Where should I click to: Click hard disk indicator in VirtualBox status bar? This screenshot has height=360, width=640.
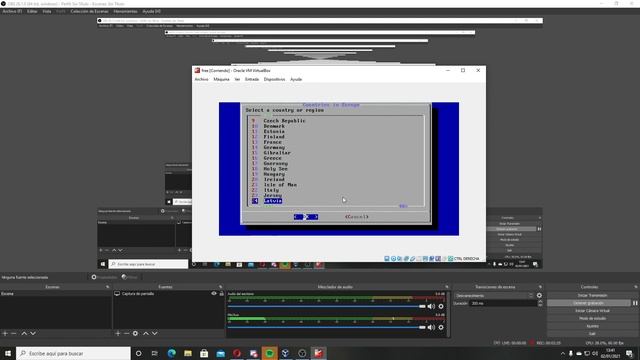coord(387,259)
